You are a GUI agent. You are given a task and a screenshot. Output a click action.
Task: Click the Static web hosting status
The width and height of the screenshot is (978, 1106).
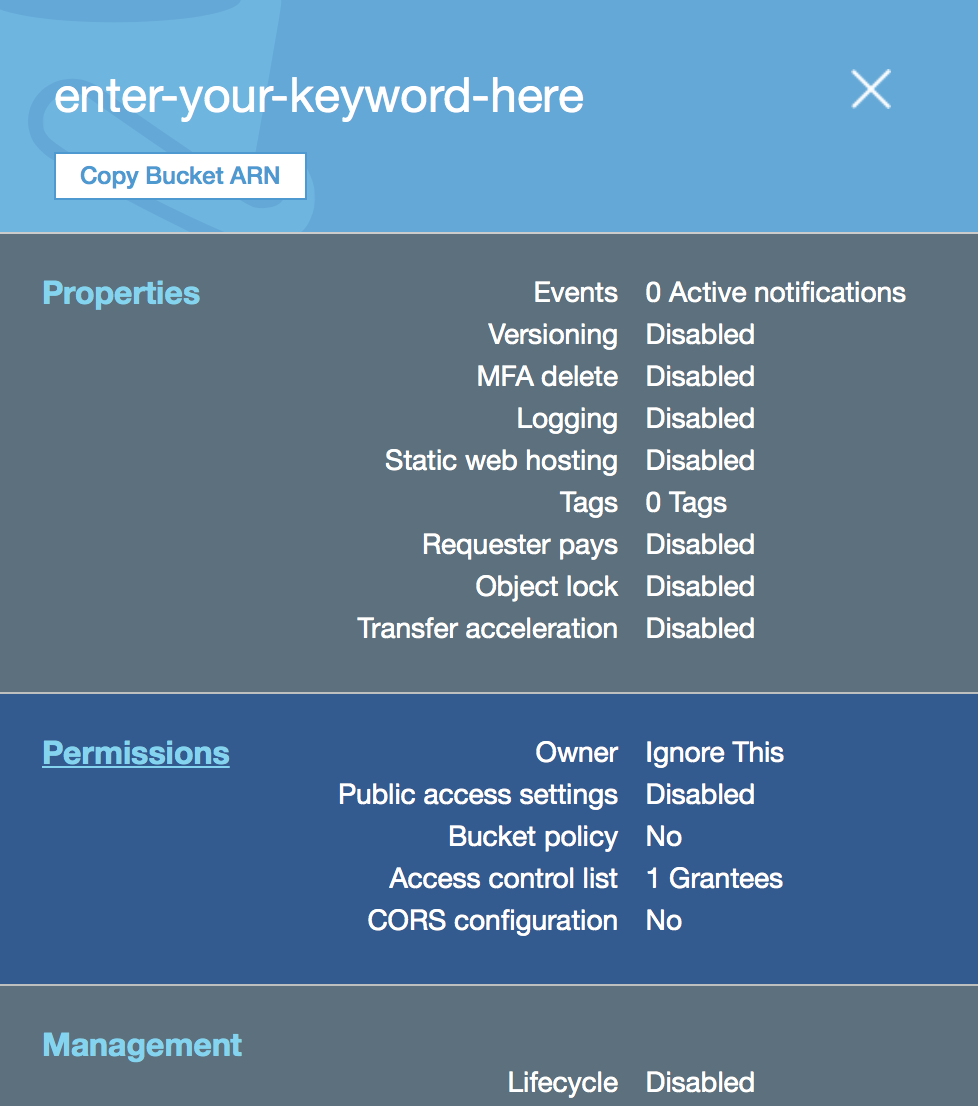click(x=700, y=461)
